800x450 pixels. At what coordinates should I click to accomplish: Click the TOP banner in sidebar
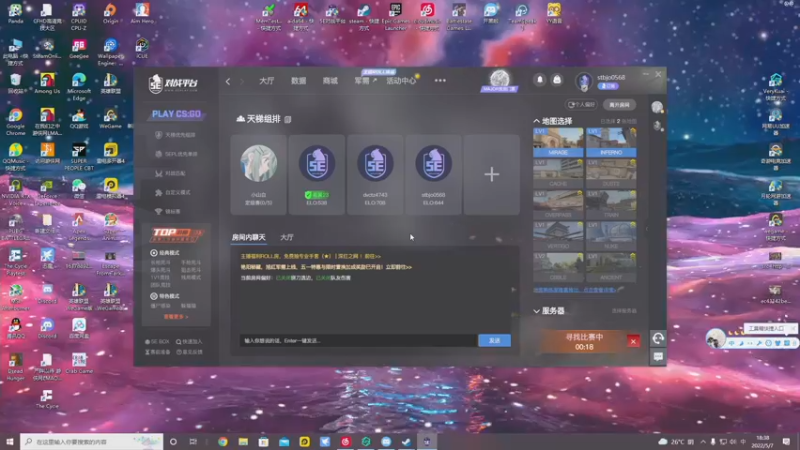tap(176, 235)
